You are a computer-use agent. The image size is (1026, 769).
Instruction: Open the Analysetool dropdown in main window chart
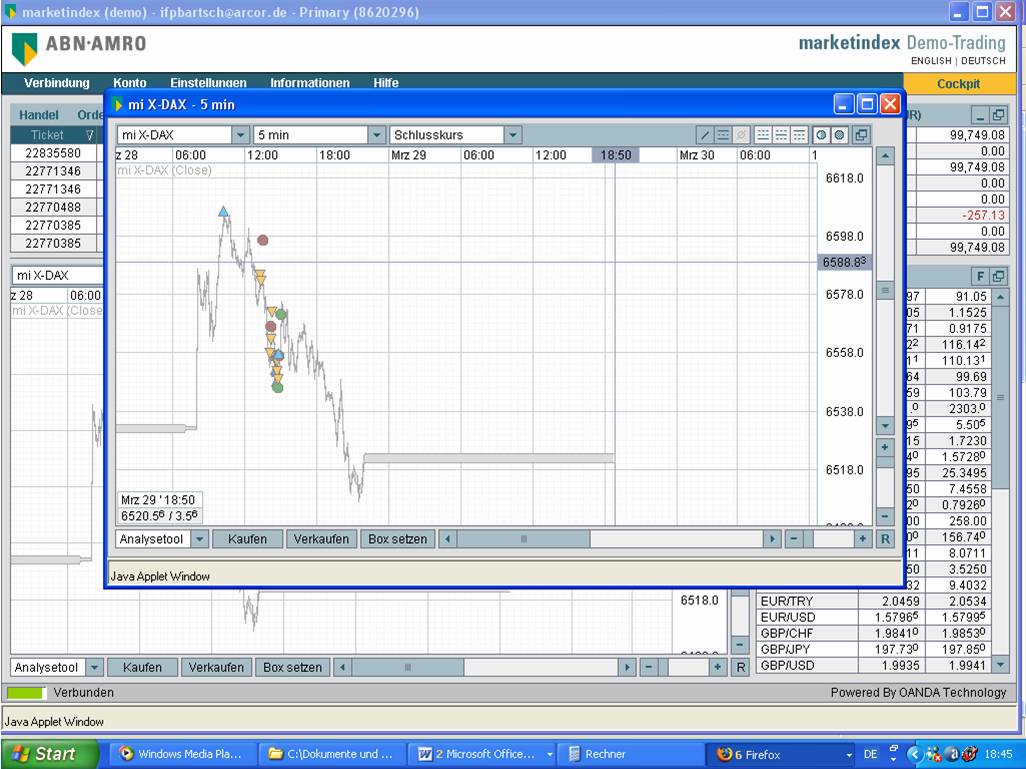click(x=94, y=668)
